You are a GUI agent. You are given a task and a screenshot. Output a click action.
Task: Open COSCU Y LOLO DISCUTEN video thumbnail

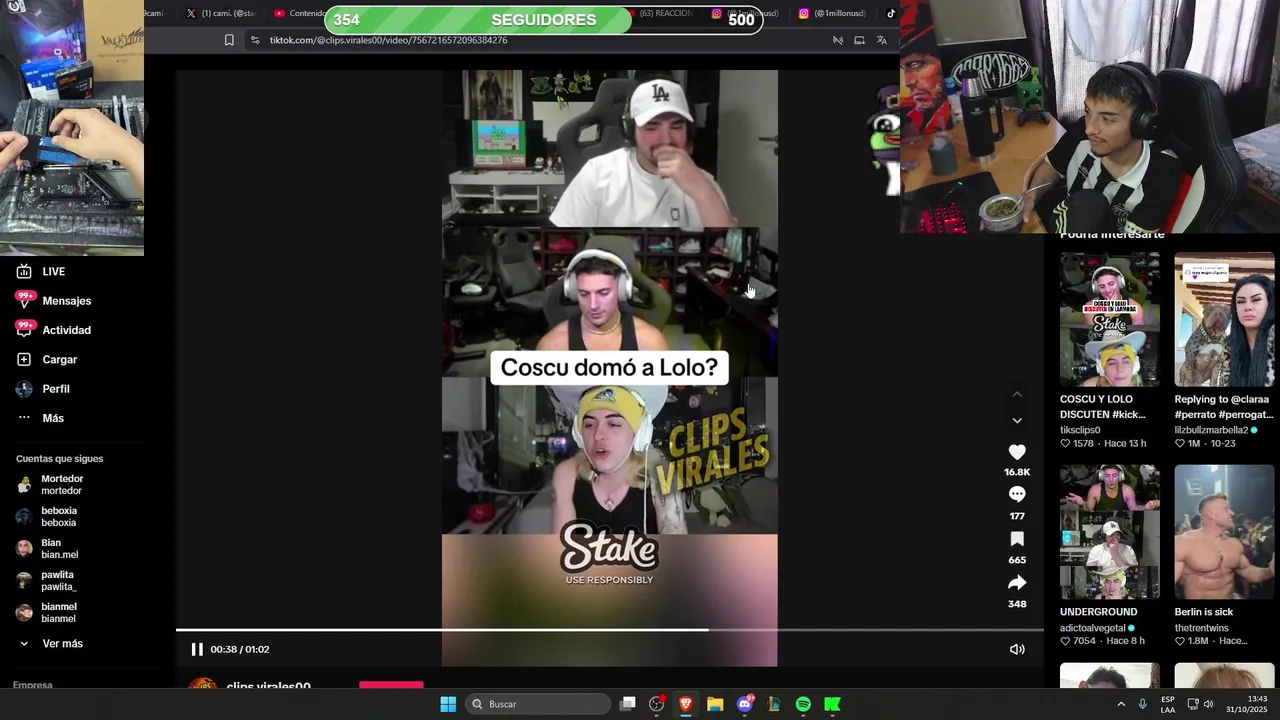point(1110,319)
